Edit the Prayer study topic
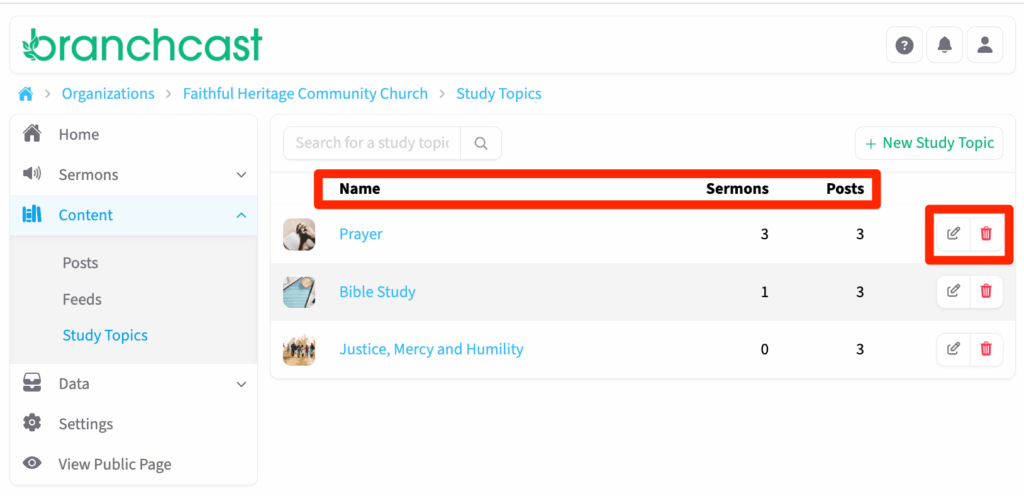 pos(954,234)
